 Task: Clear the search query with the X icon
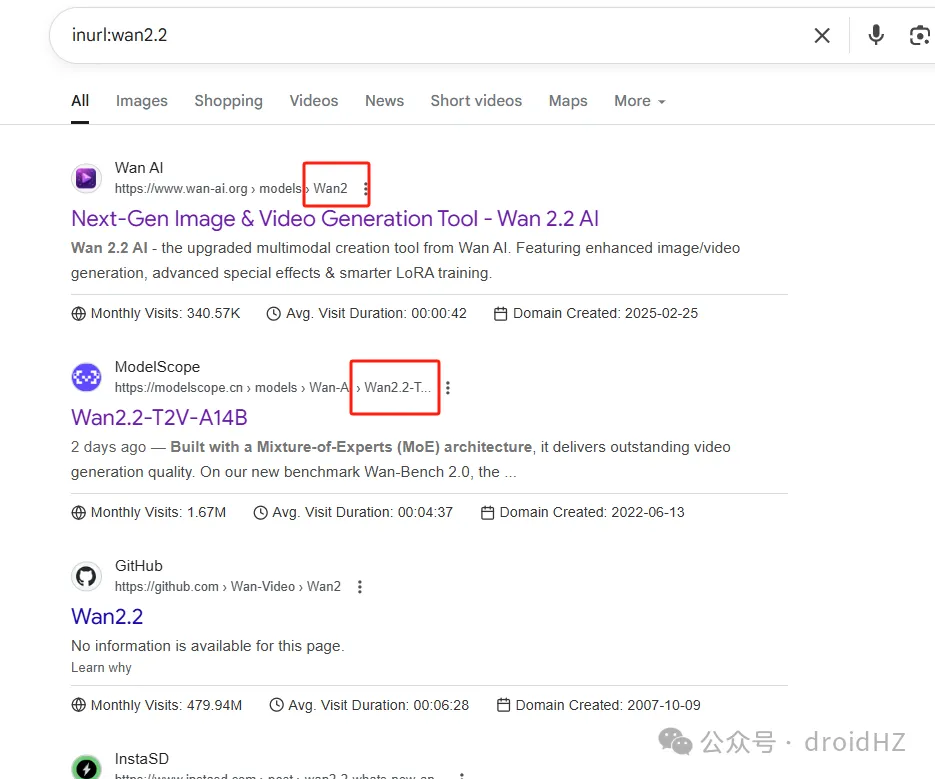[x=822, y=36]
